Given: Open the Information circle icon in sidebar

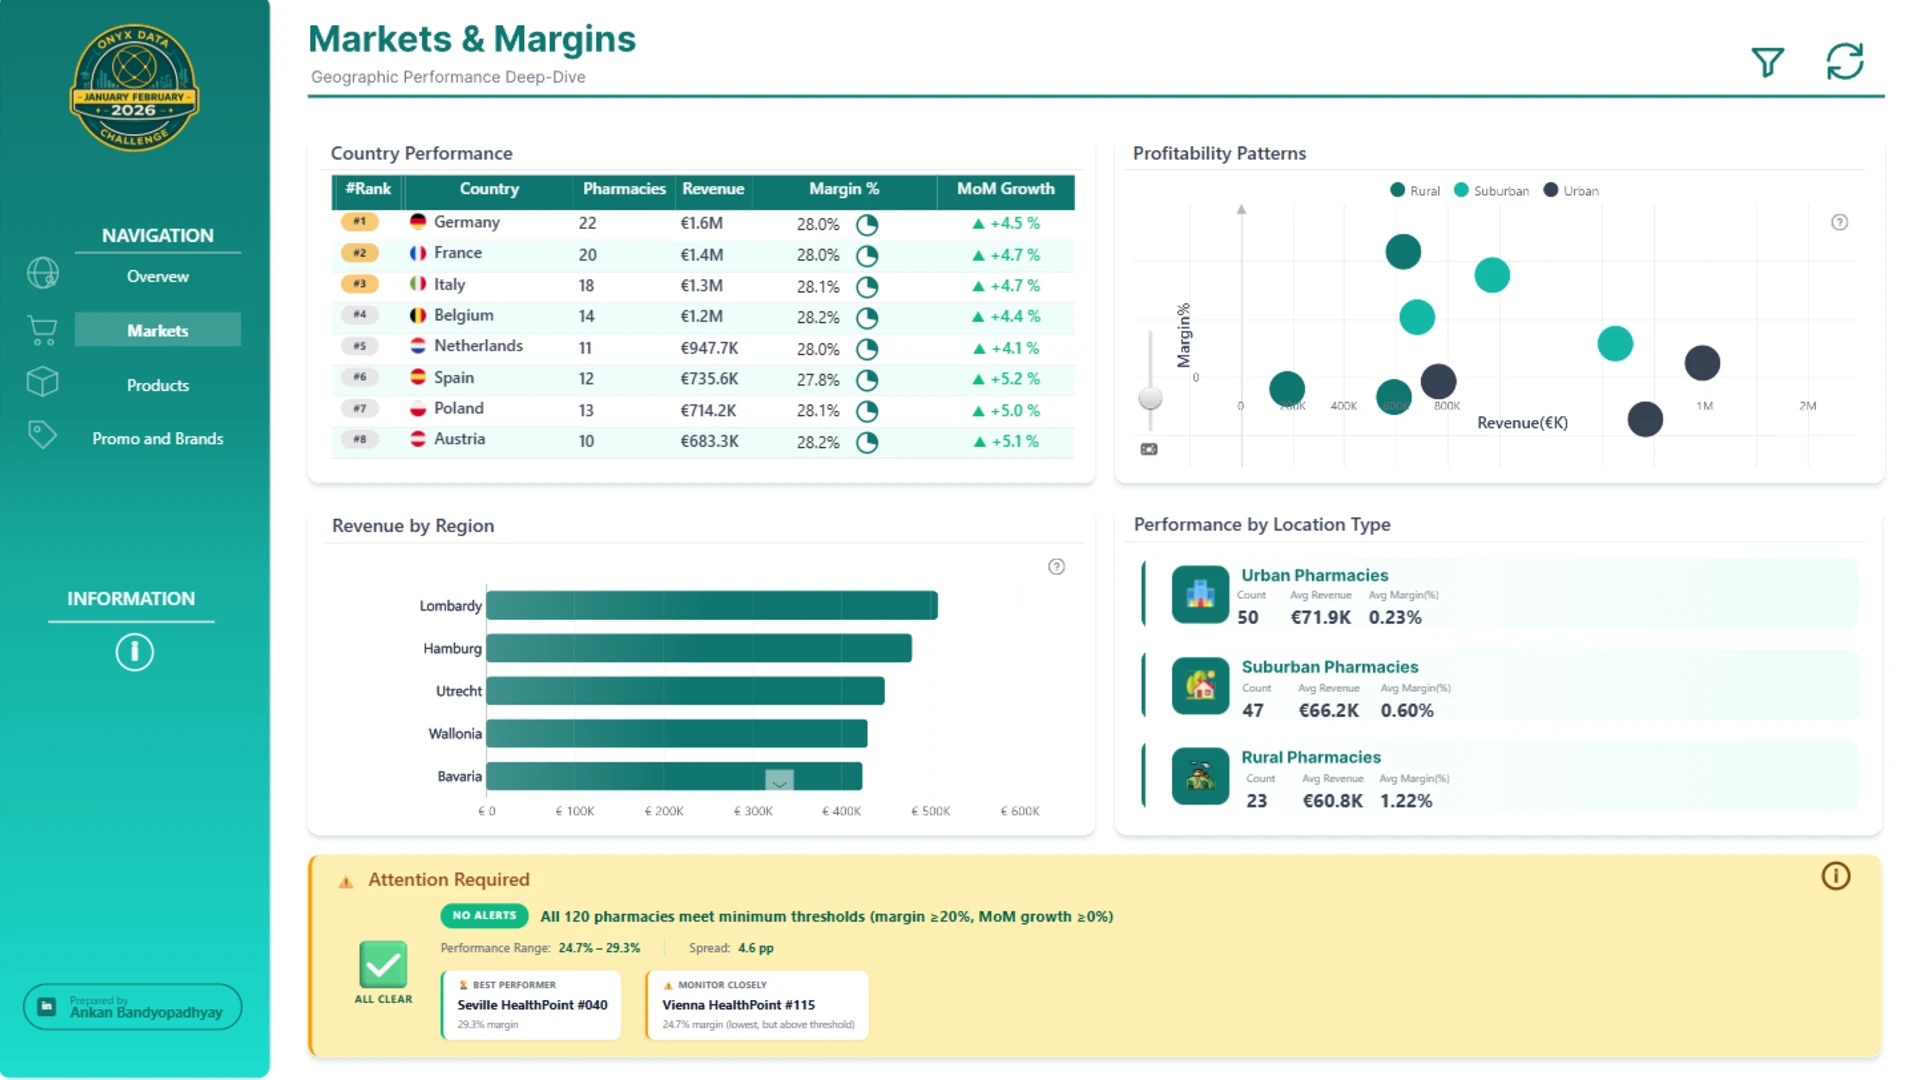Looking at the screenshot, I should pos(134,652).
